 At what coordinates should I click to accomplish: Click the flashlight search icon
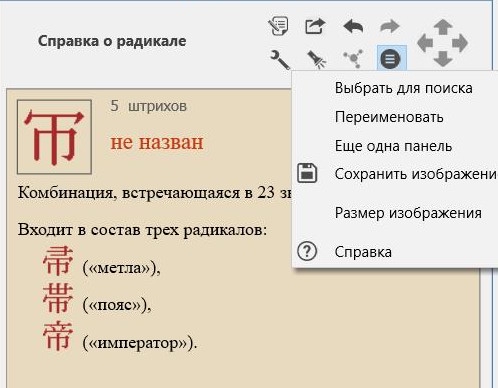pos(316,59)
